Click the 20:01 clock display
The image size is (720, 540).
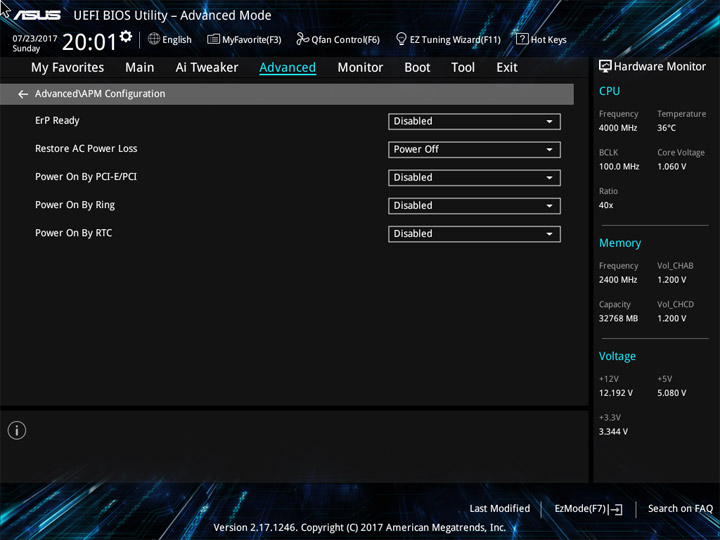(90, 42)
